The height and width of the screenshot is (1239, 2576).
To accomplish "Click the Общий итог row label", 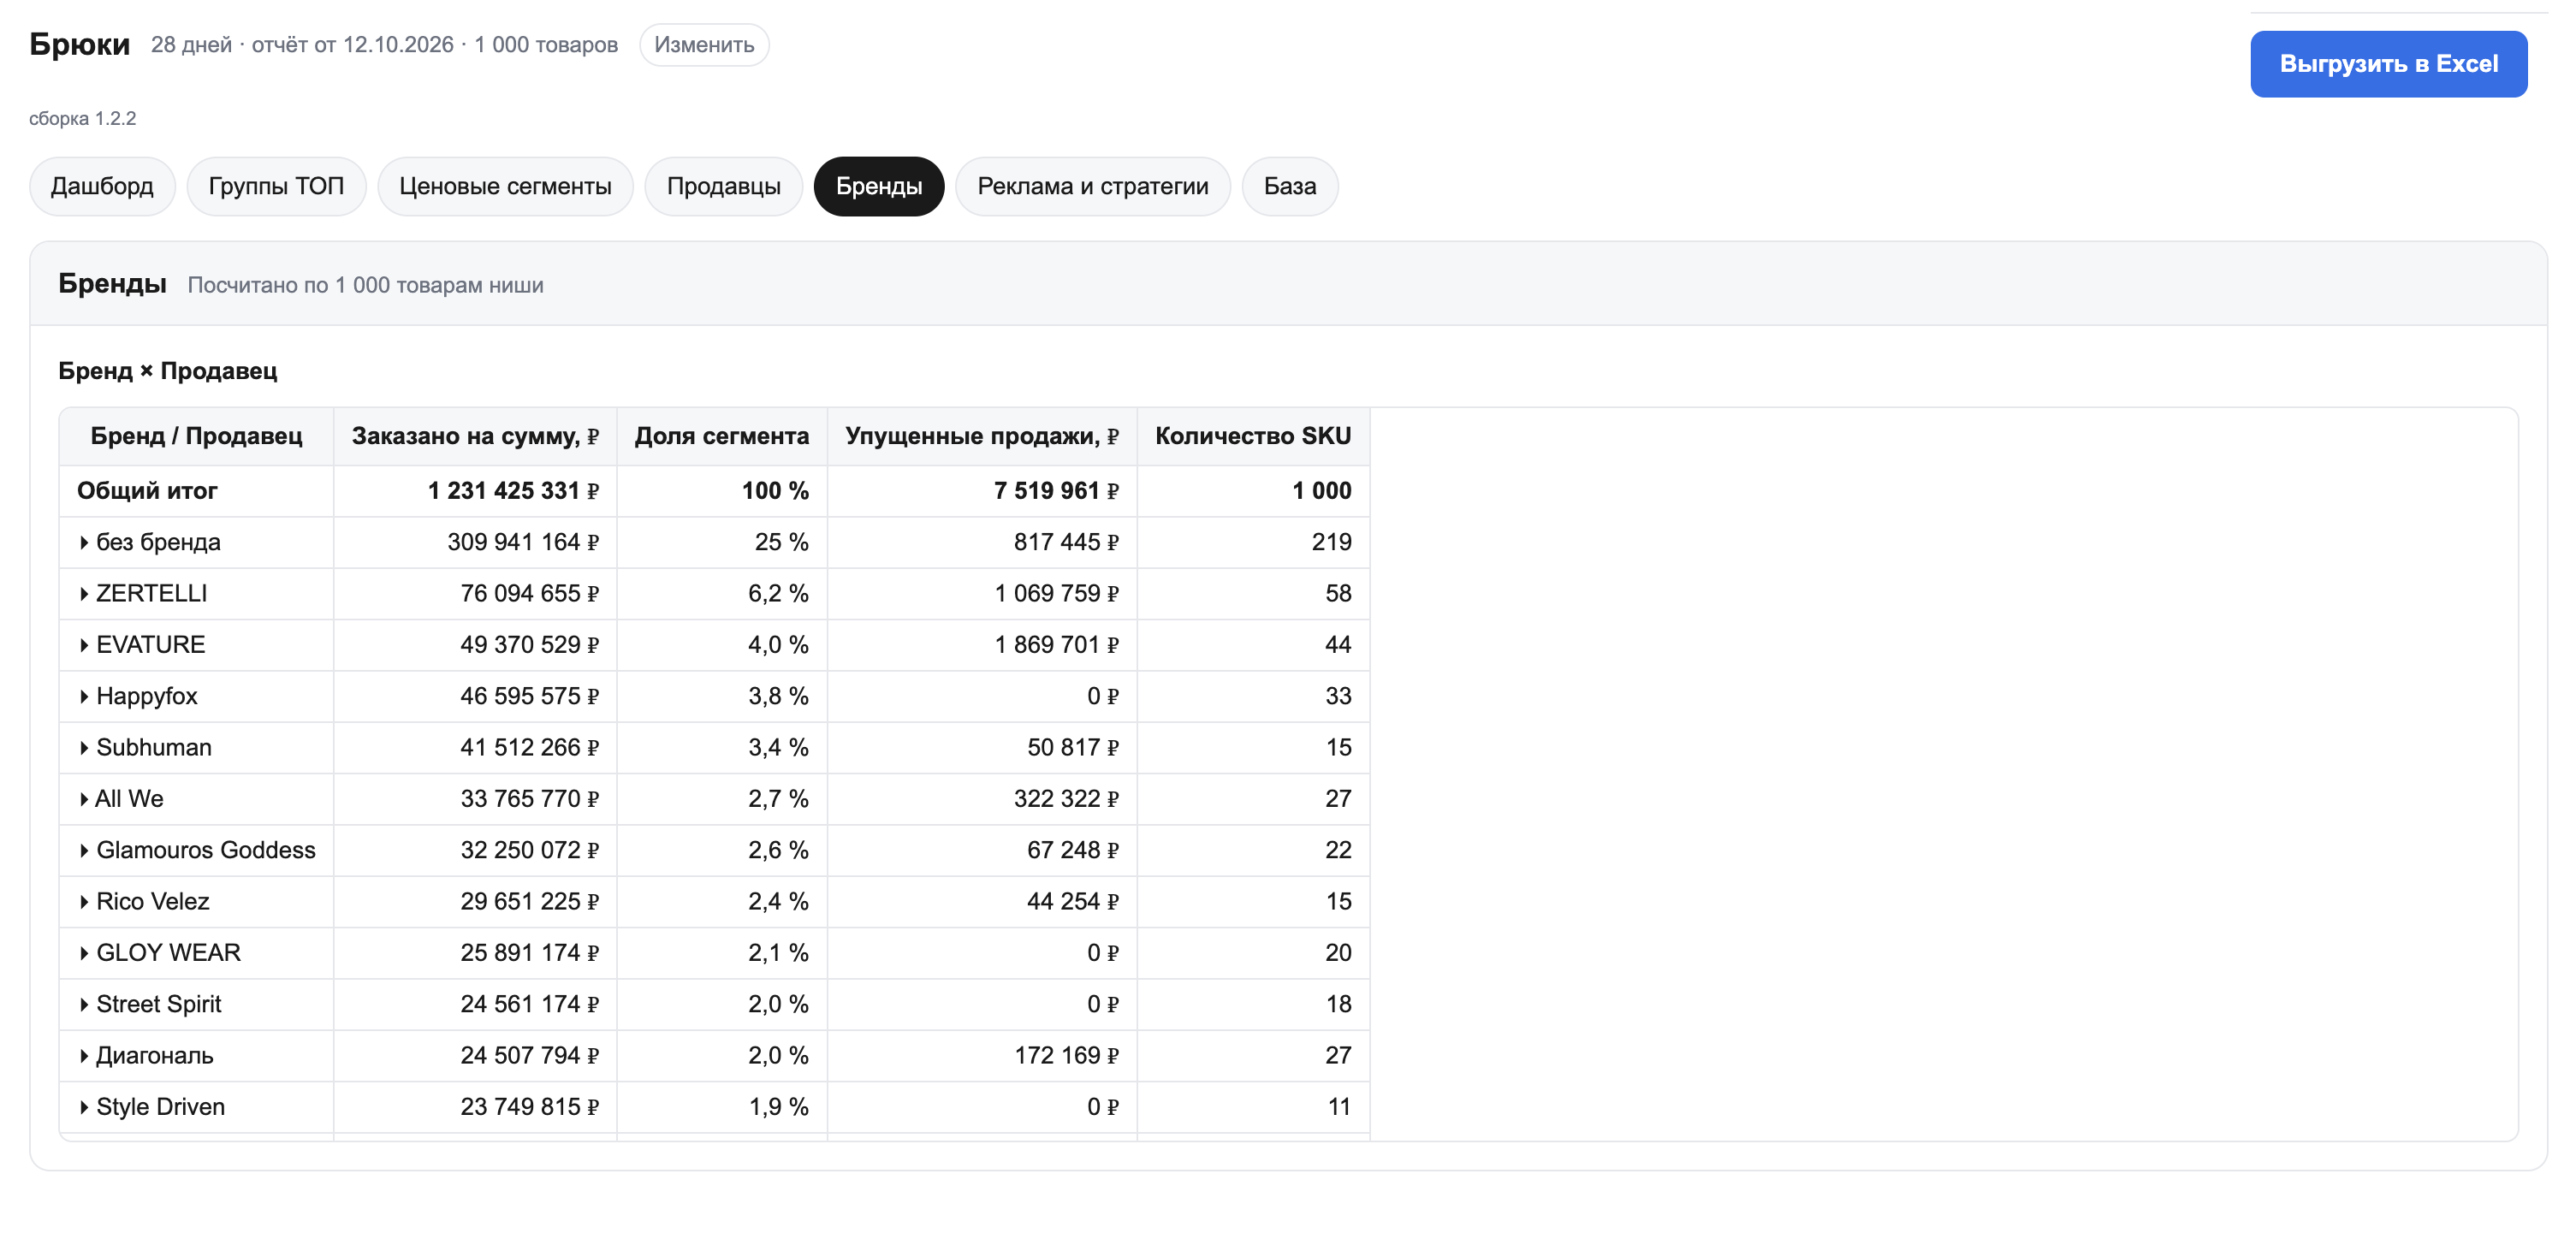I will click(147, 491).
